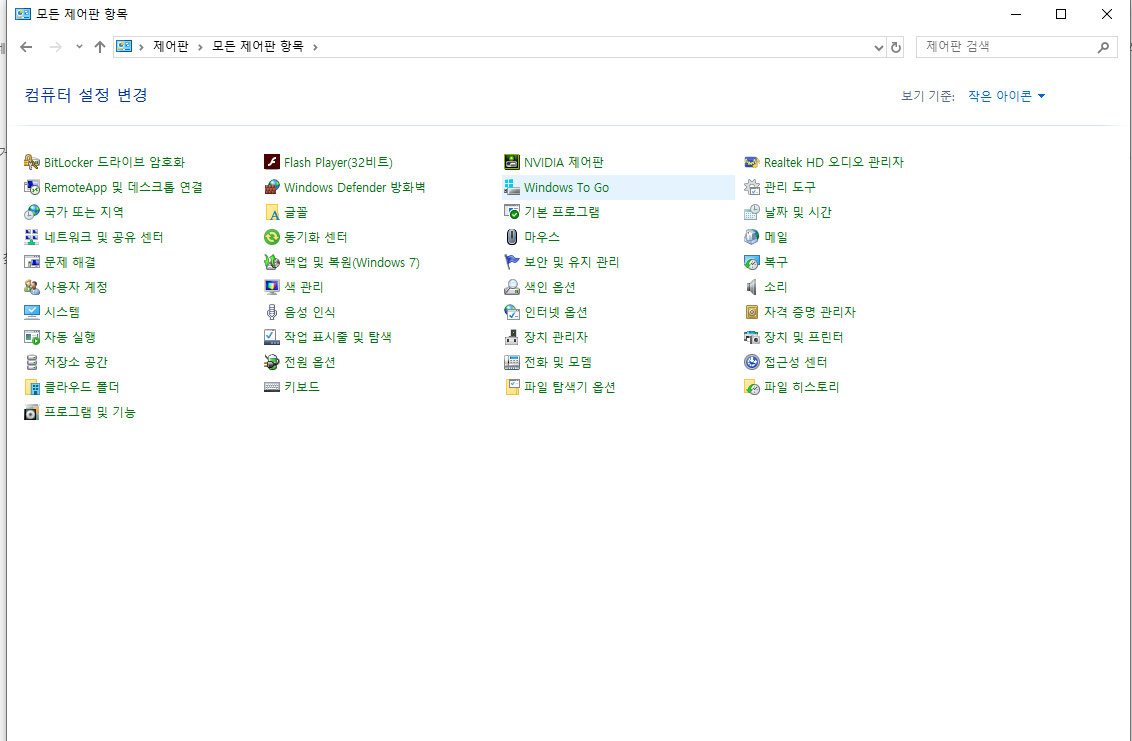Click the 색인 옵션 magnifier icon
Image resolution: width=1132 pixels, height=741 pixels.
click(x=512, y=287)
